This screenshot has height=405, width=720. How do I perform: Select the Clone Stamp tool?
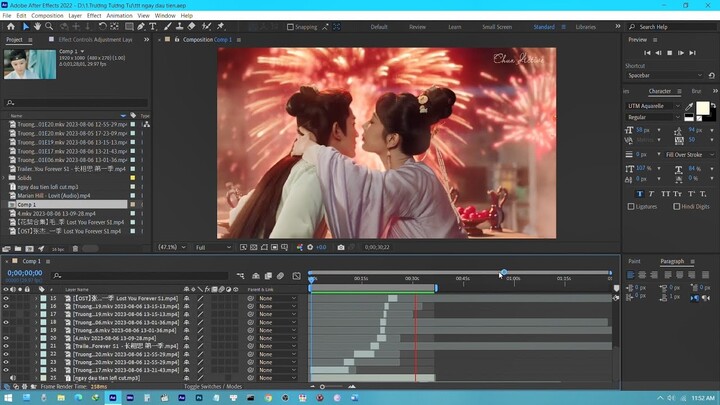point(180,27)
